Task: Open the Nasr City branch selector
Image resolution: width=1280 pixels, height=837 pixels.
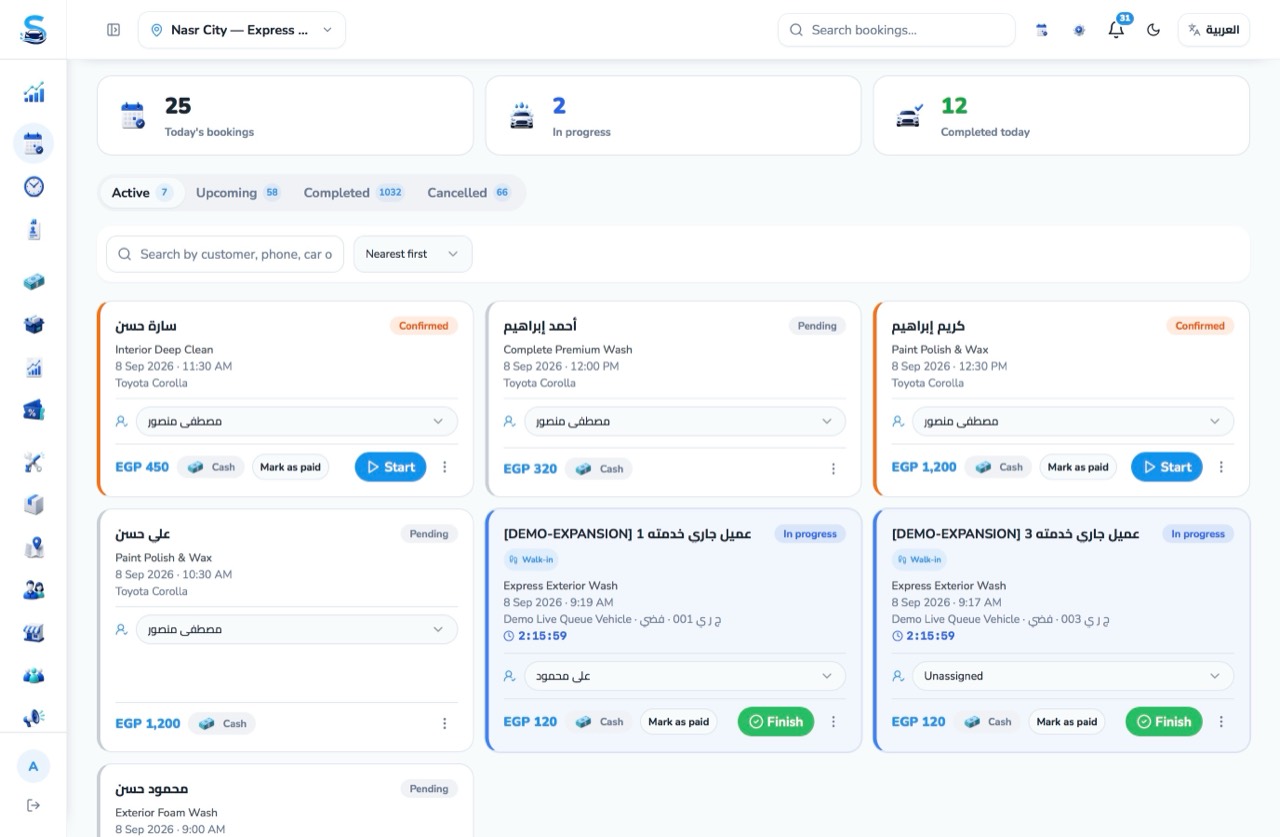Action: [242, 30]
